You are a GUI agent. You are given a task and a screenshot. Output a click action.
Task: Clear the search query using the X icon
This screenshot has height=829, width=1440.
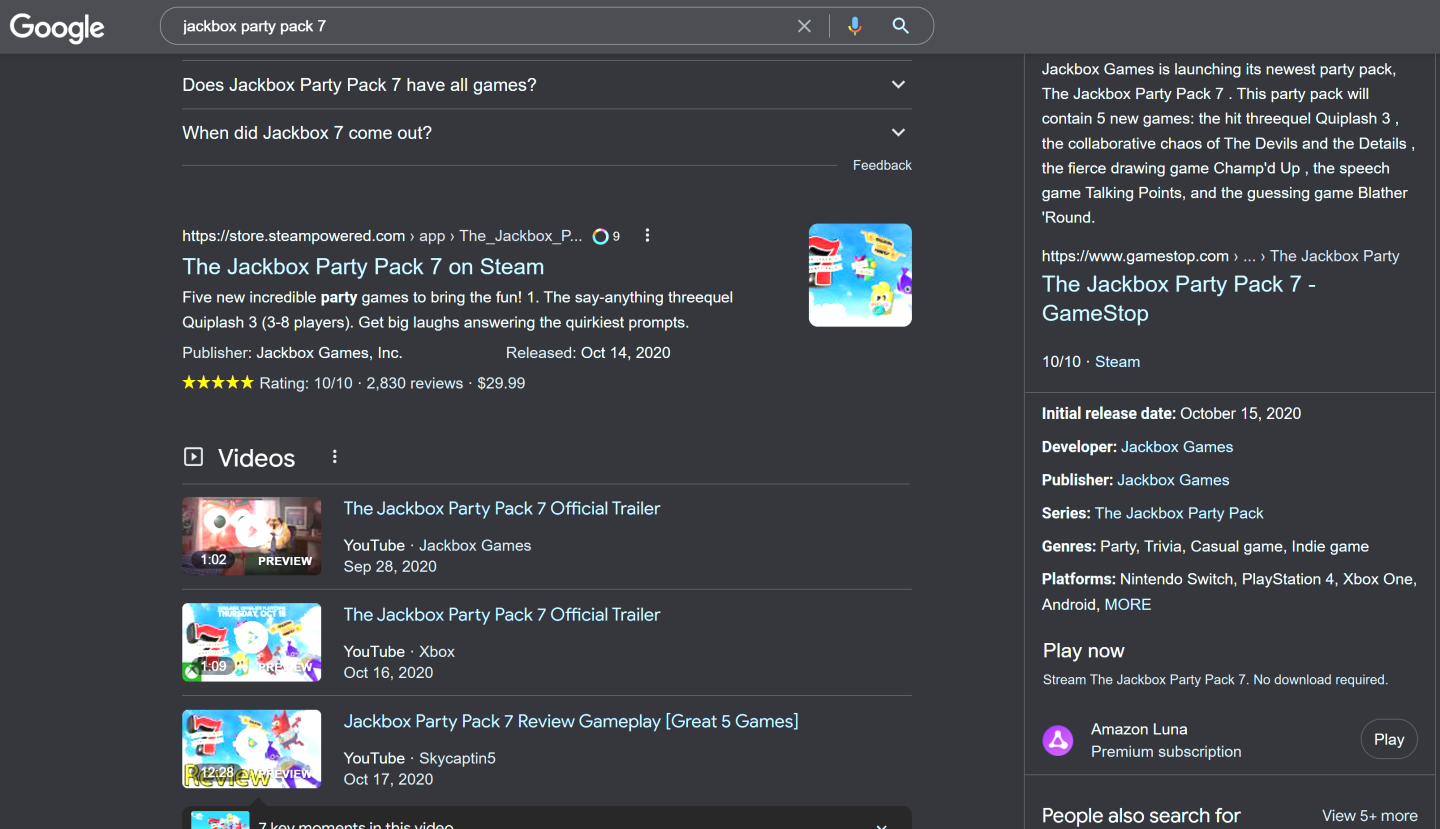[804, 25]
